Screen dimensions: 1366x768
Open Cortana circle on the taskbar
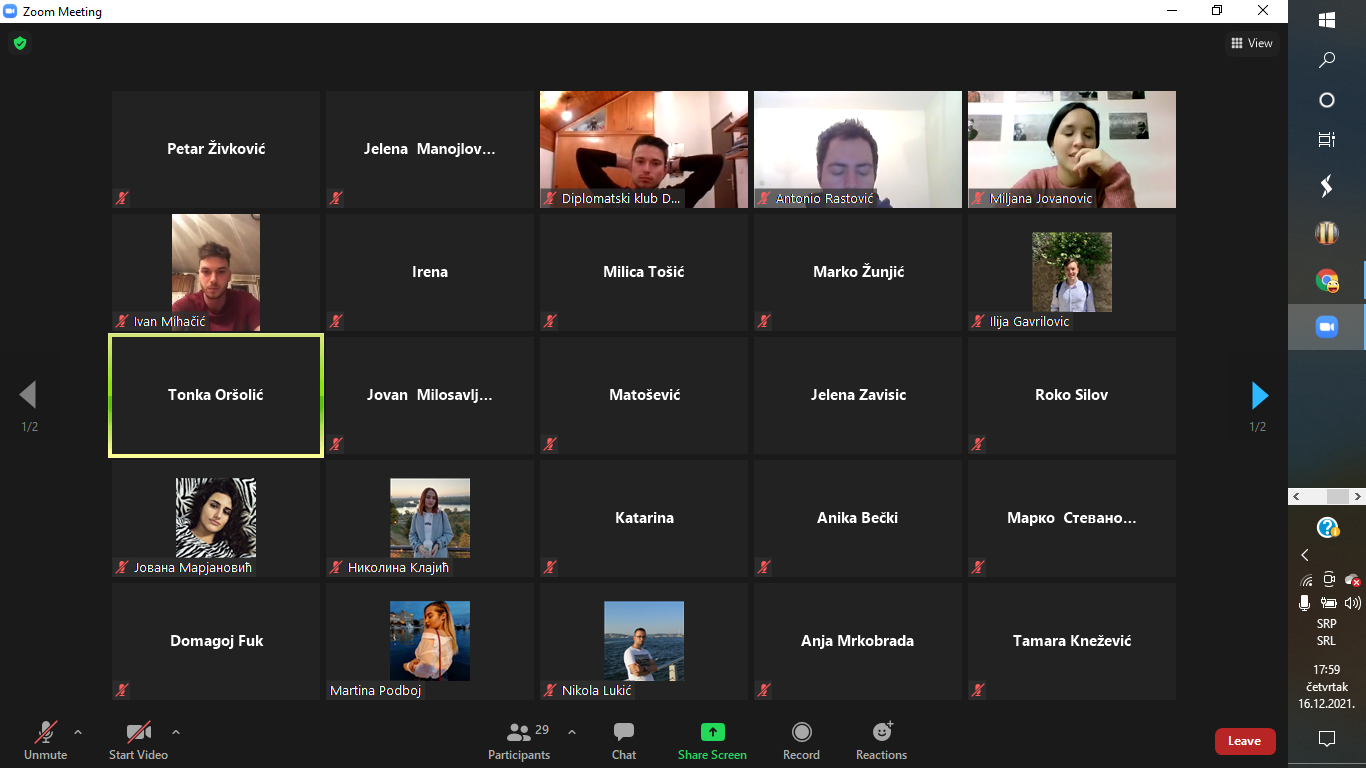(1327, 100)
